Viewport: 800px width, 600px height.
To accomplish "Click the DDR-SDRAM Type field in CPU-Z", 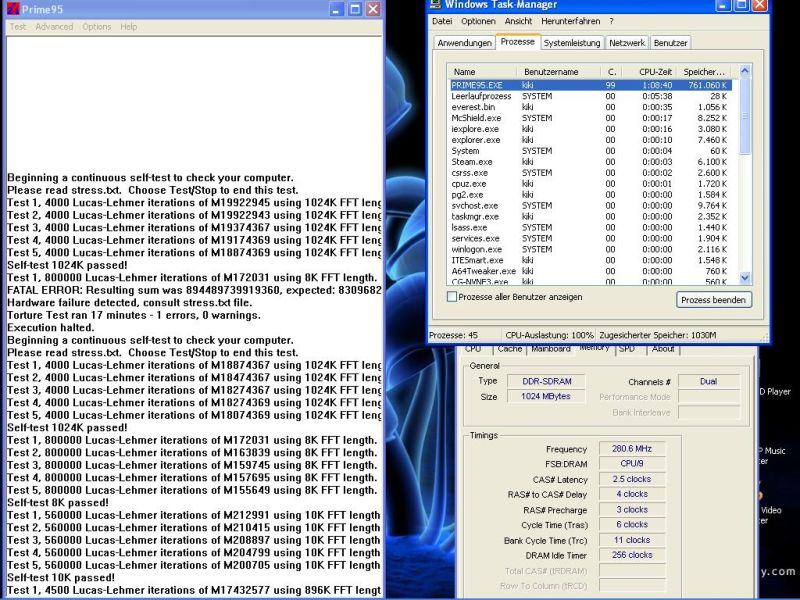I will (546, 381).
